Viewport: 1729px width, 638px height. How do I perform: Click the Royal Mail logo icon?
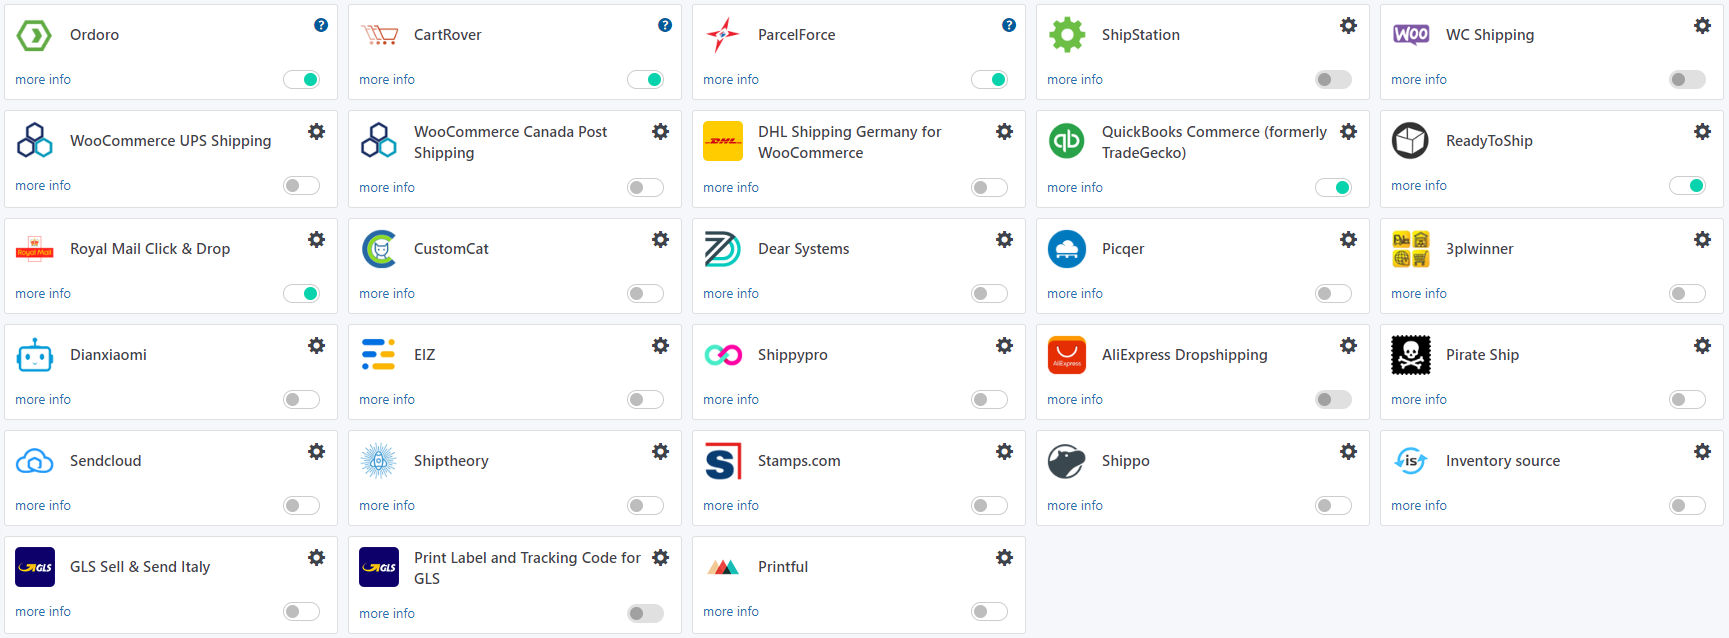[35, 249]
